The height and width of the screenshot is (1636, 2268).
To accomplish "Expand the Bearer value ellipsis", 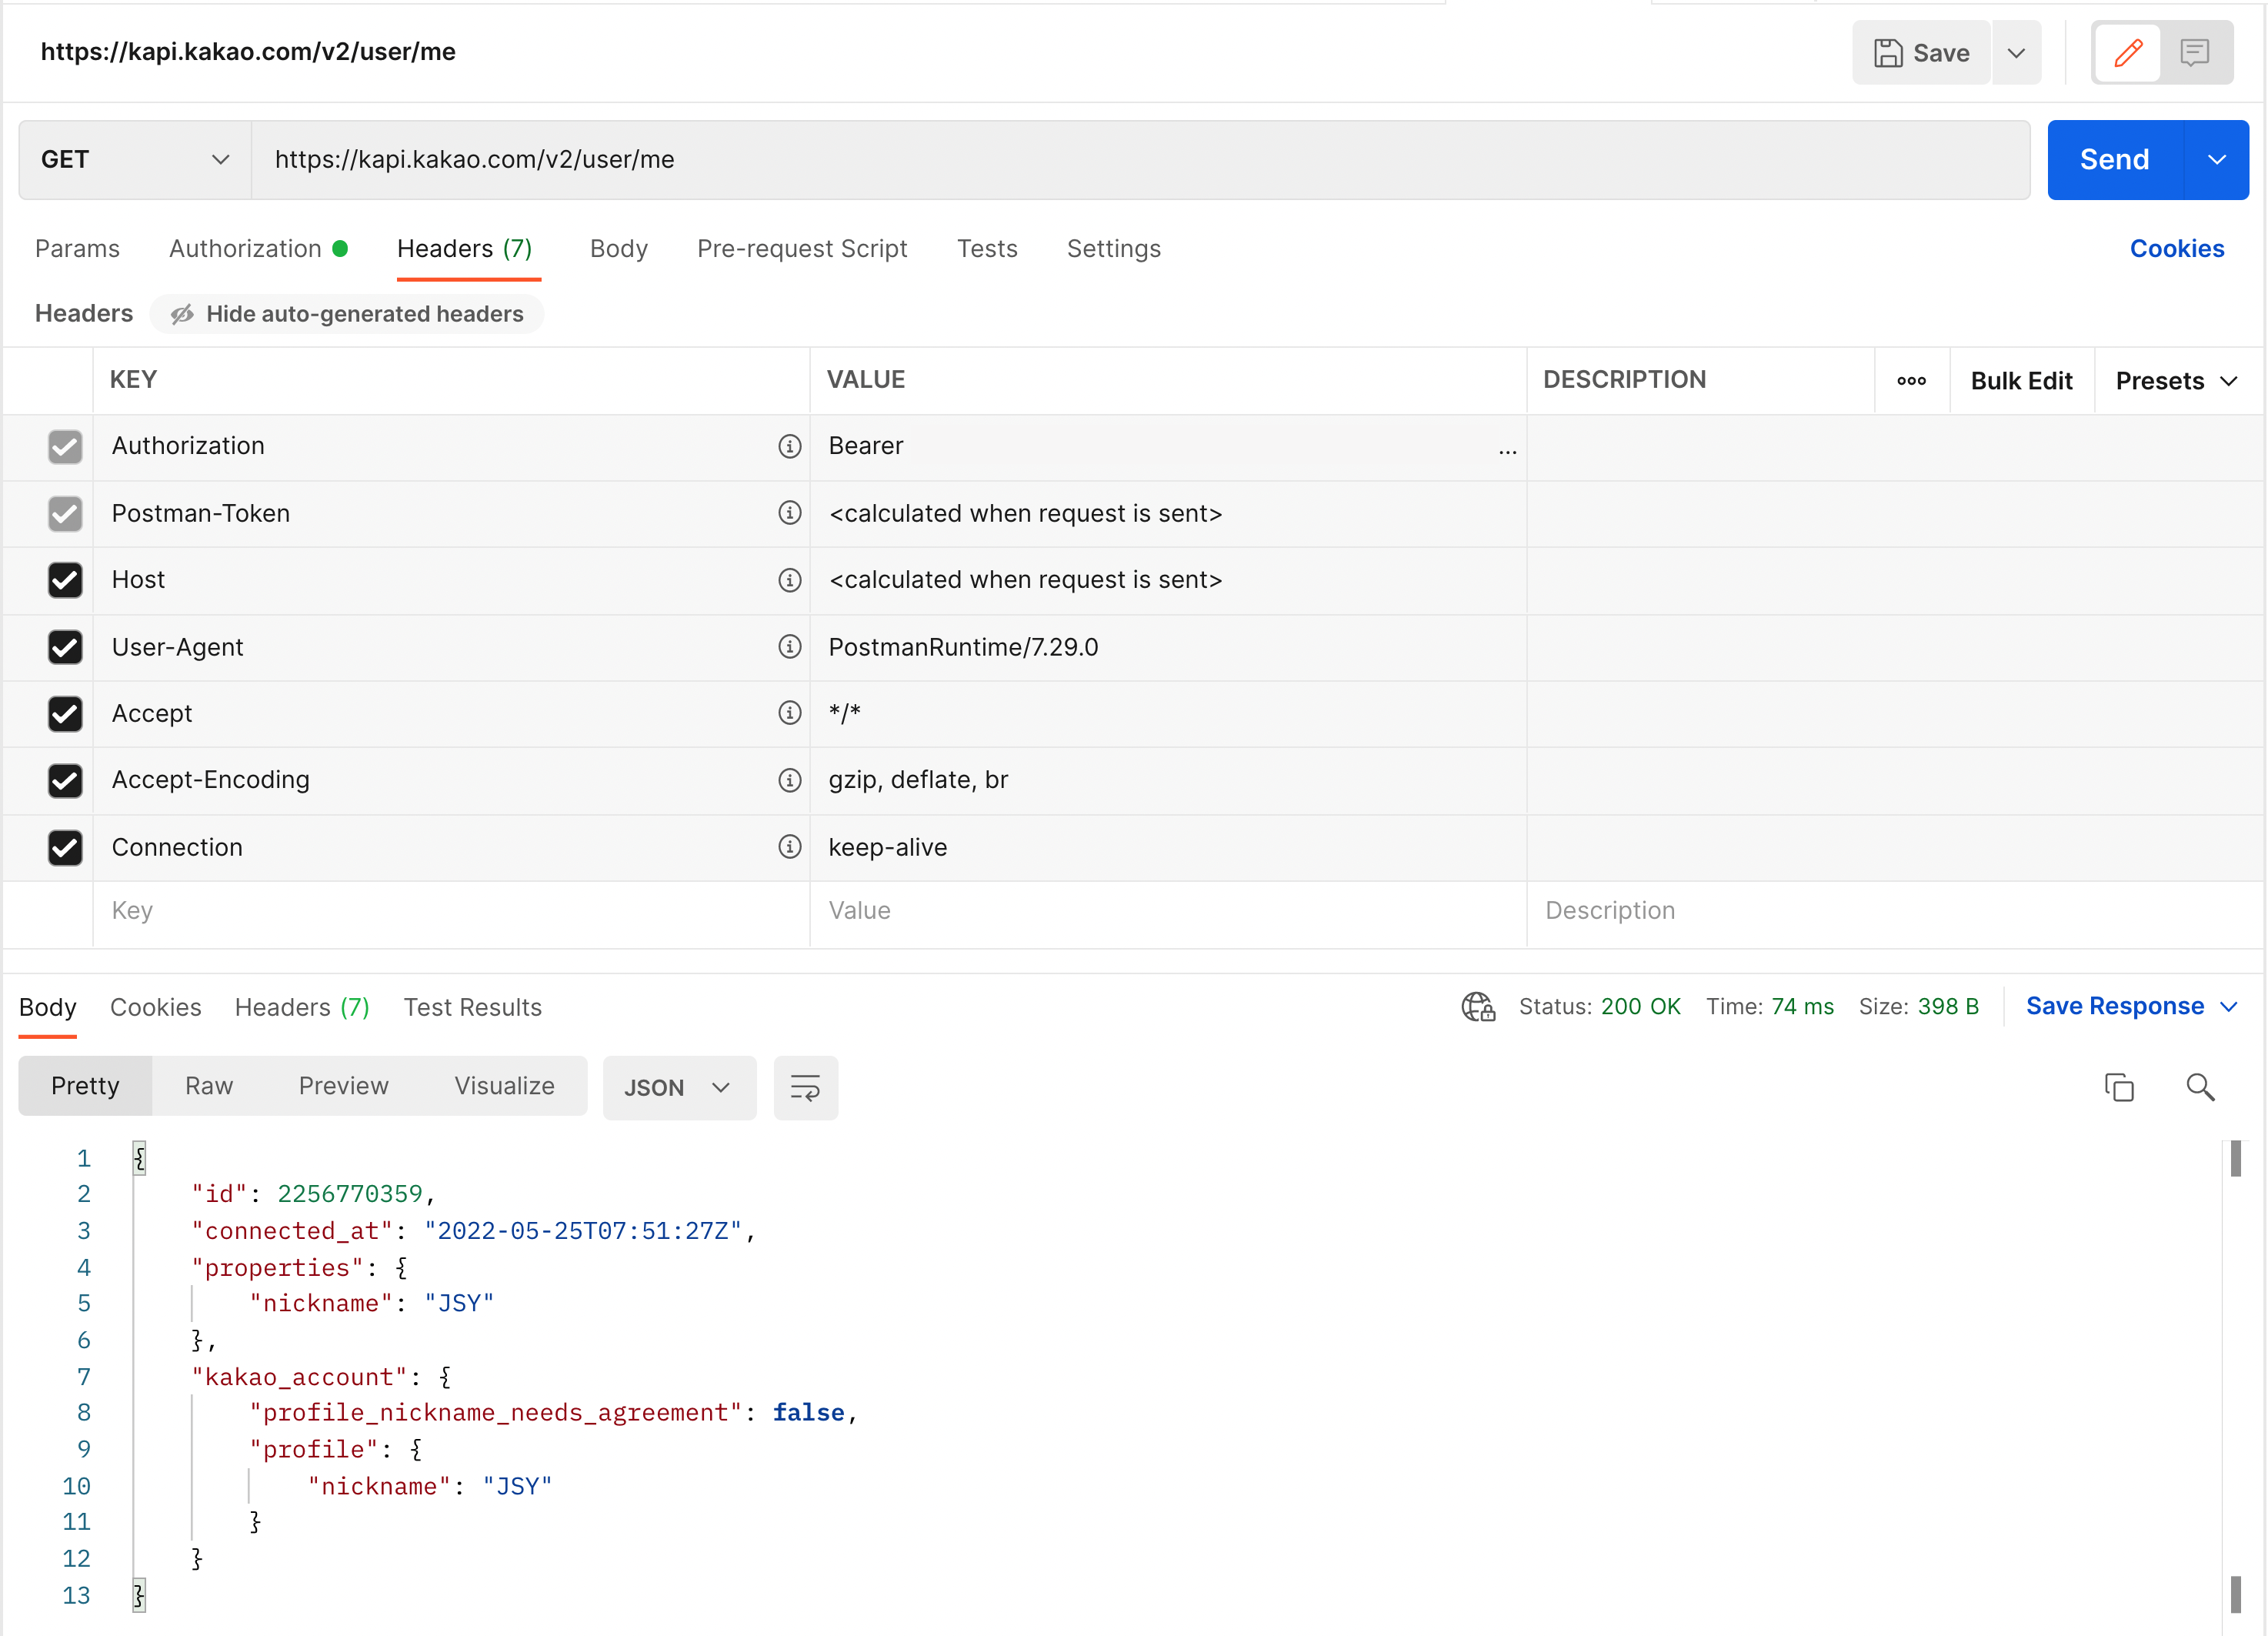I will point(1507,452).
